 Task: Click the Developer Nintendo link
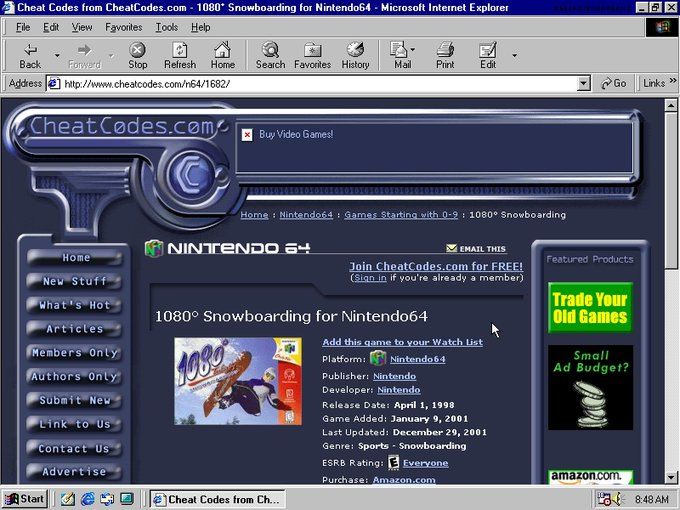pos(399,390)
